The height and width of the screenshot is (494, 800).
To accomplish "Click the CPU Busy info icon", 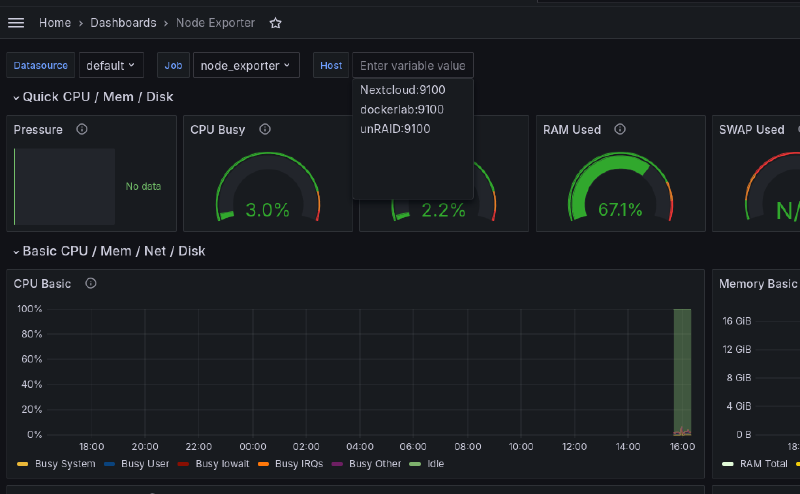I will [x=266, y=129].
